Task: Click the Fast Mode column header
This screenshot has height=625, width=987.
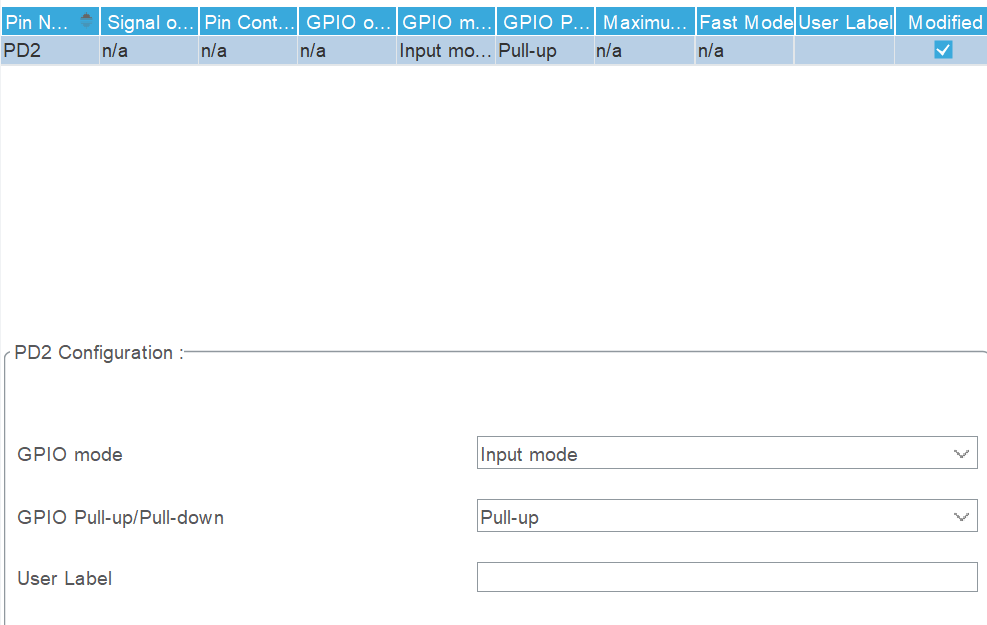Action: point(744,21)
